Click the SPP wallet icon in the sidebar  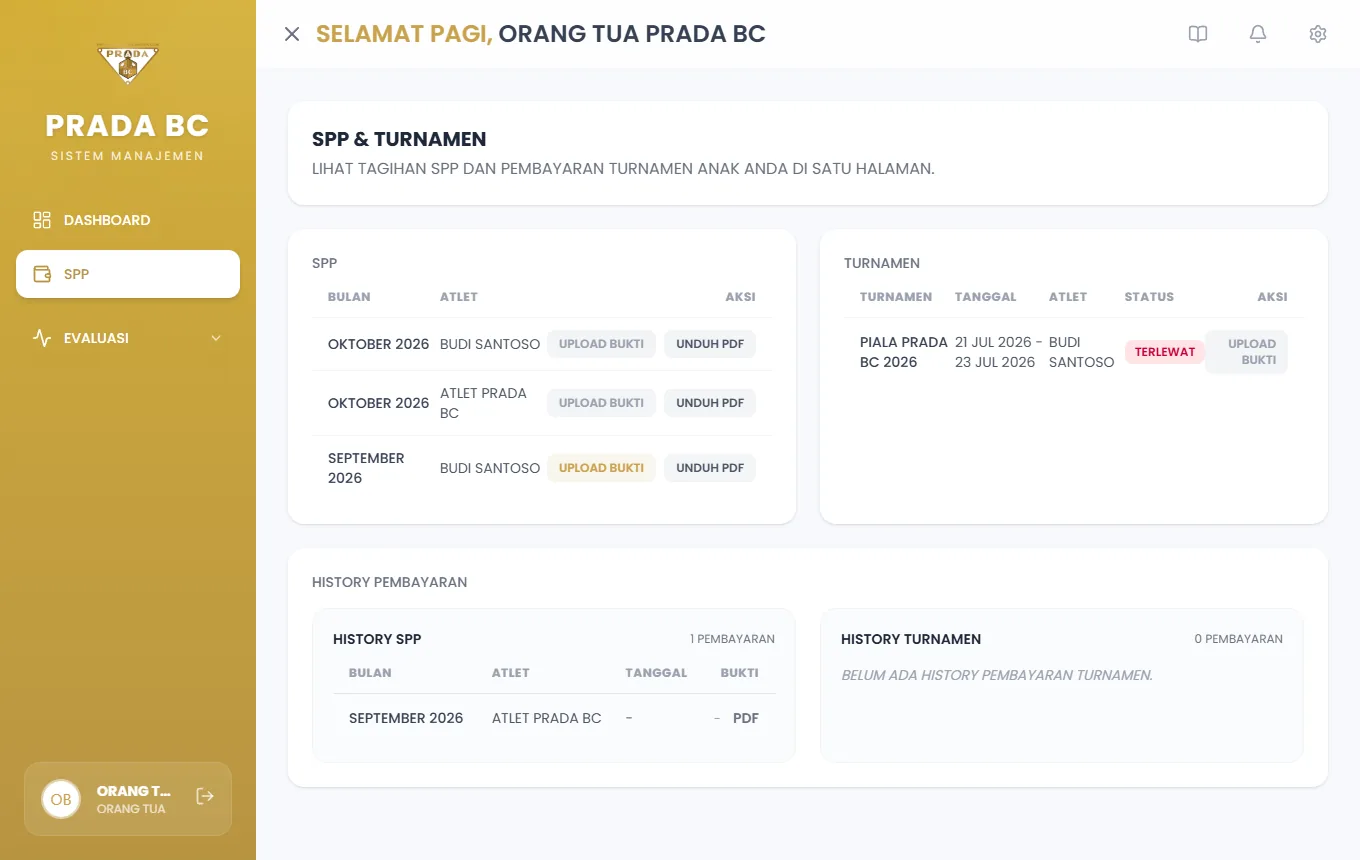(42, 274)
